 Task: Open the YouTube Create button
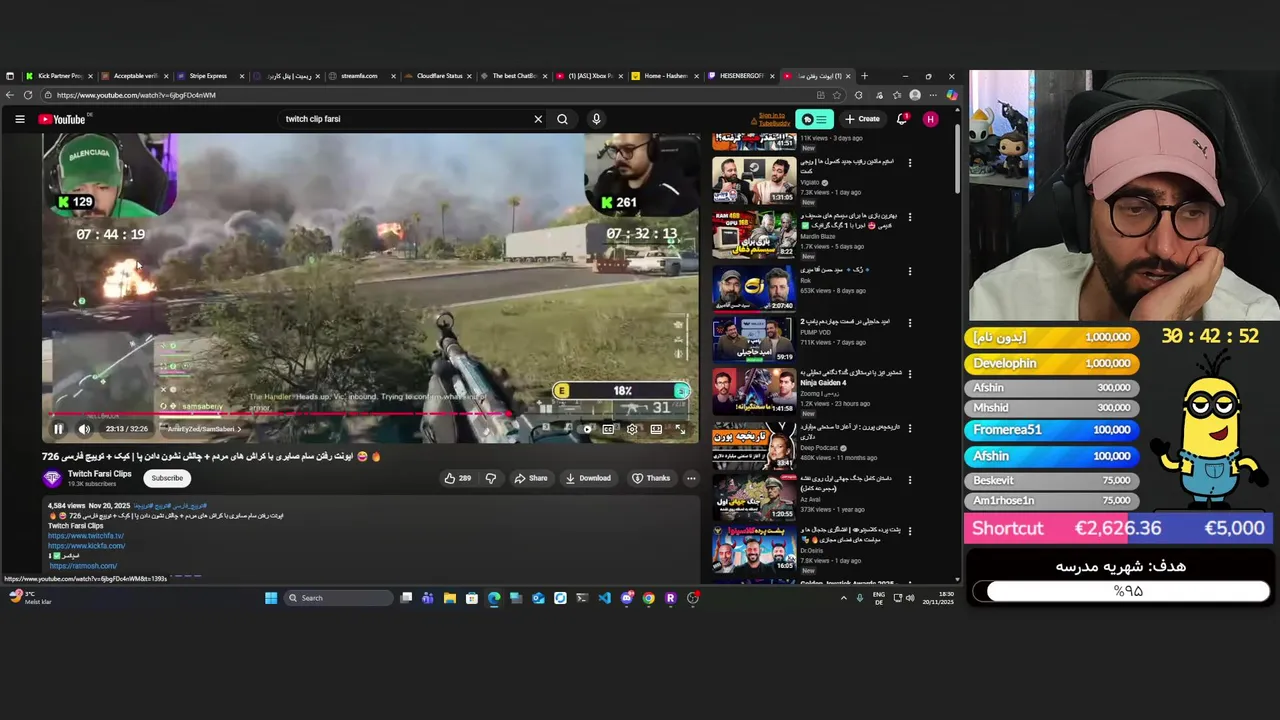862,119
